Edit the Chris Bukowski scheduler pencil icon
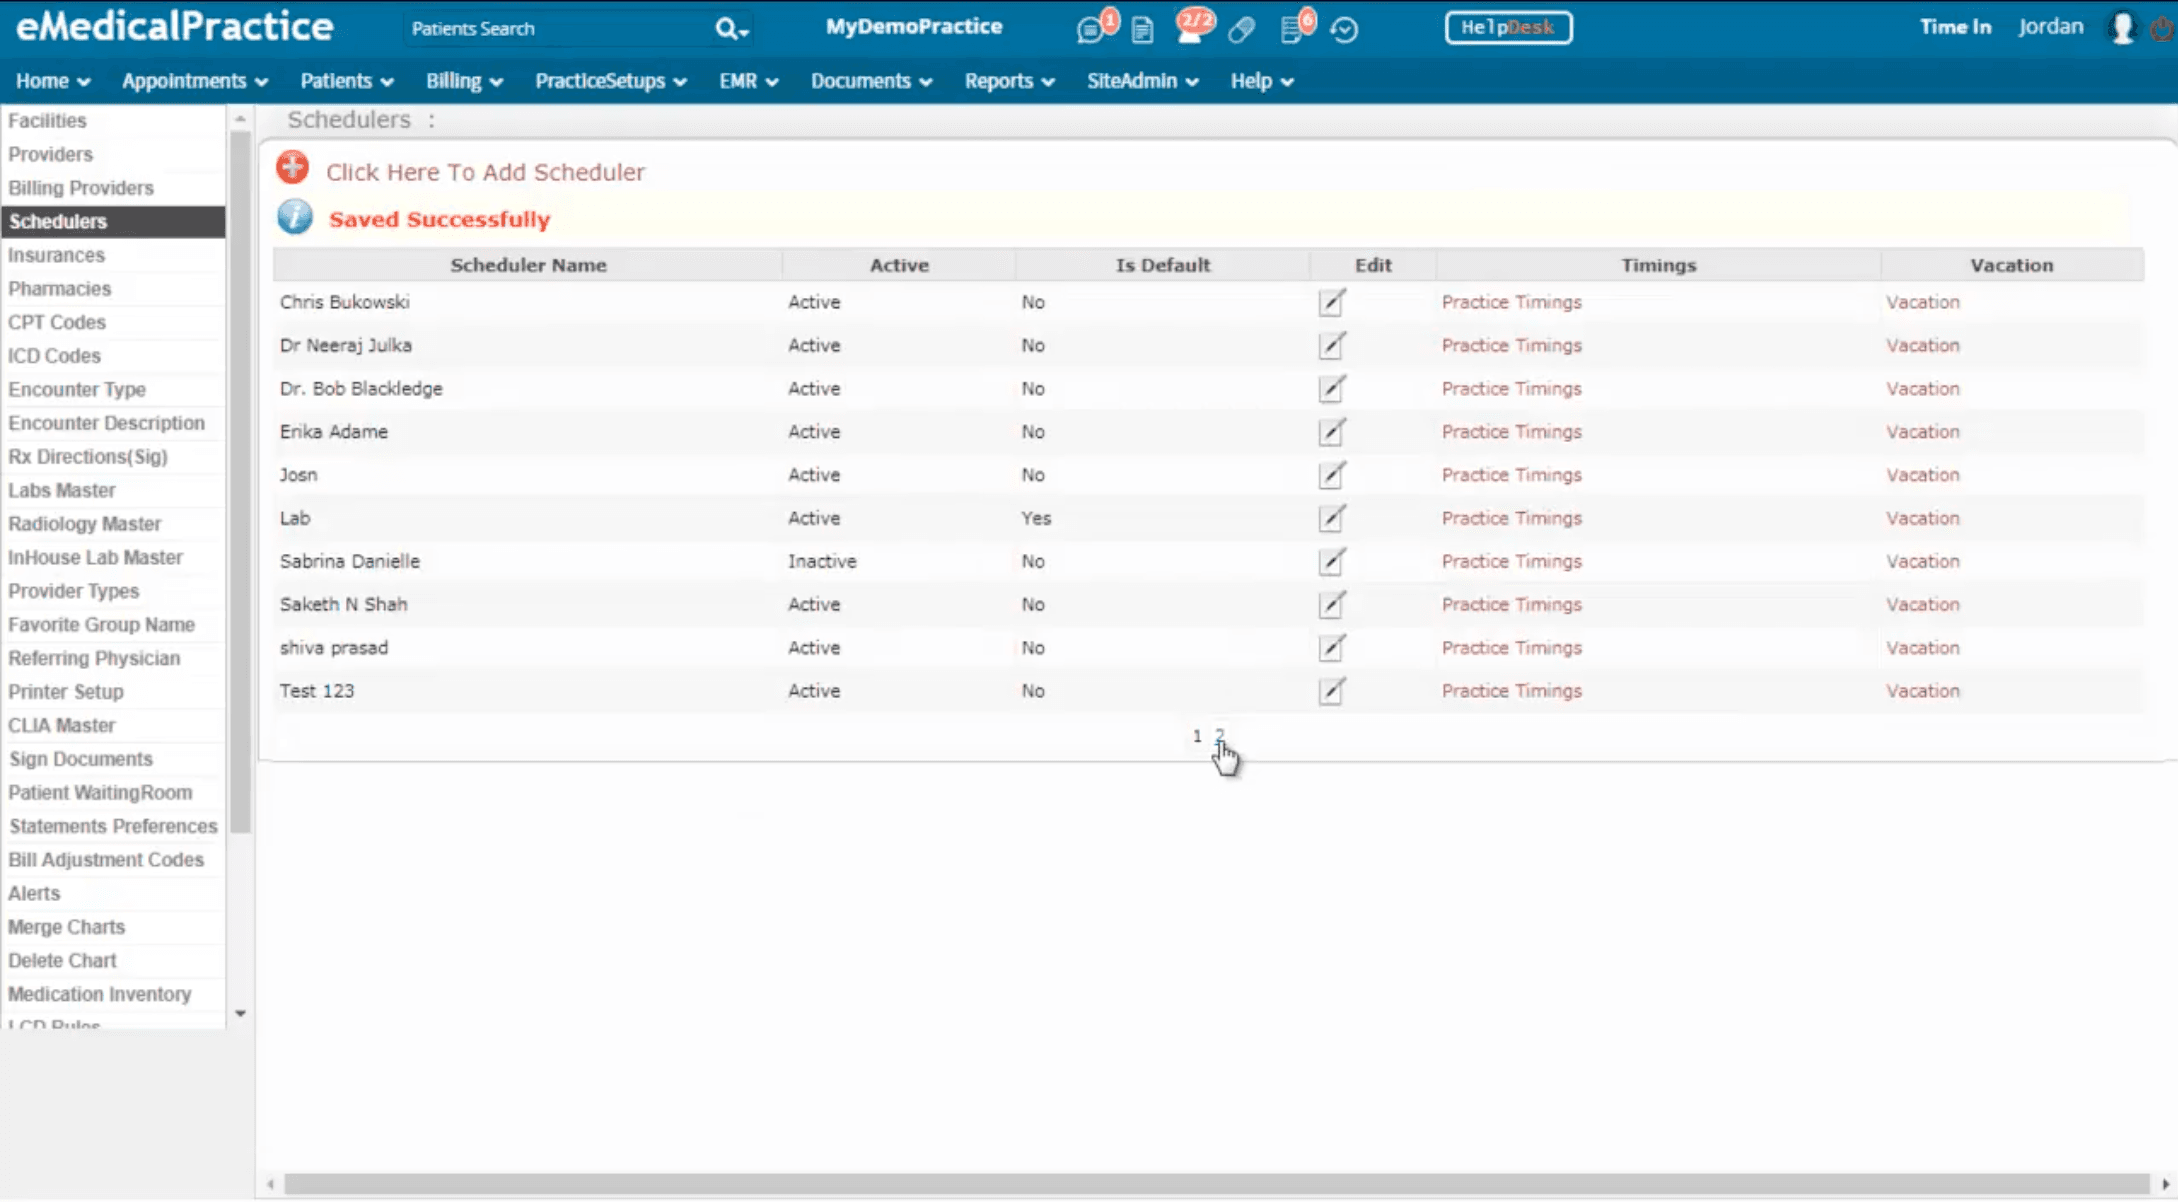 [1331, 302]
